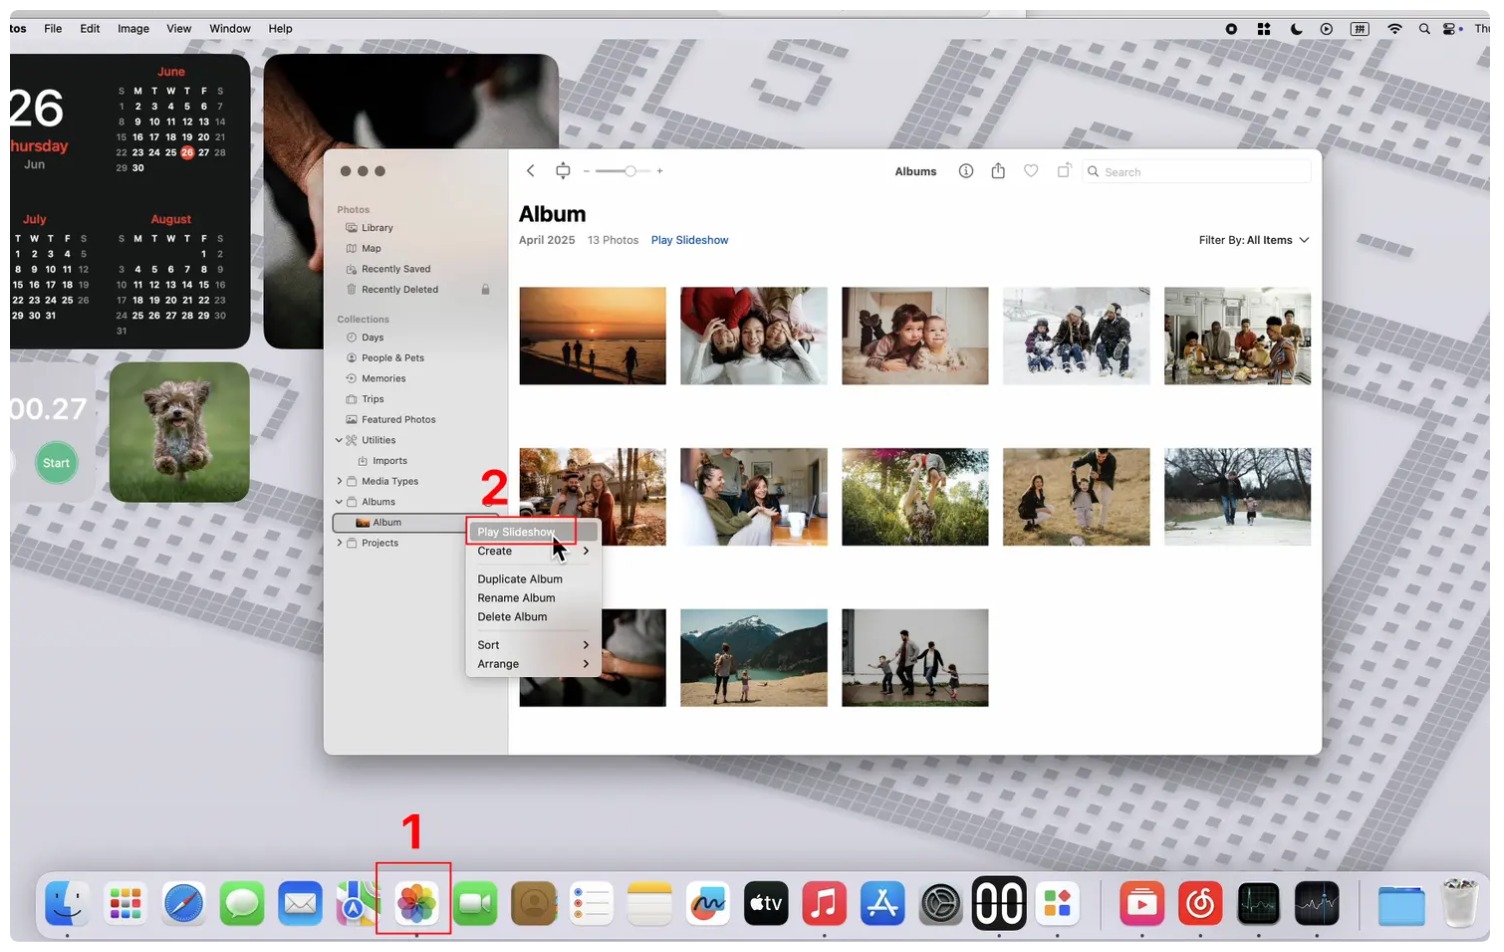
Task: Click the share icon in Photos toolbar
Action: pos(997,171)
